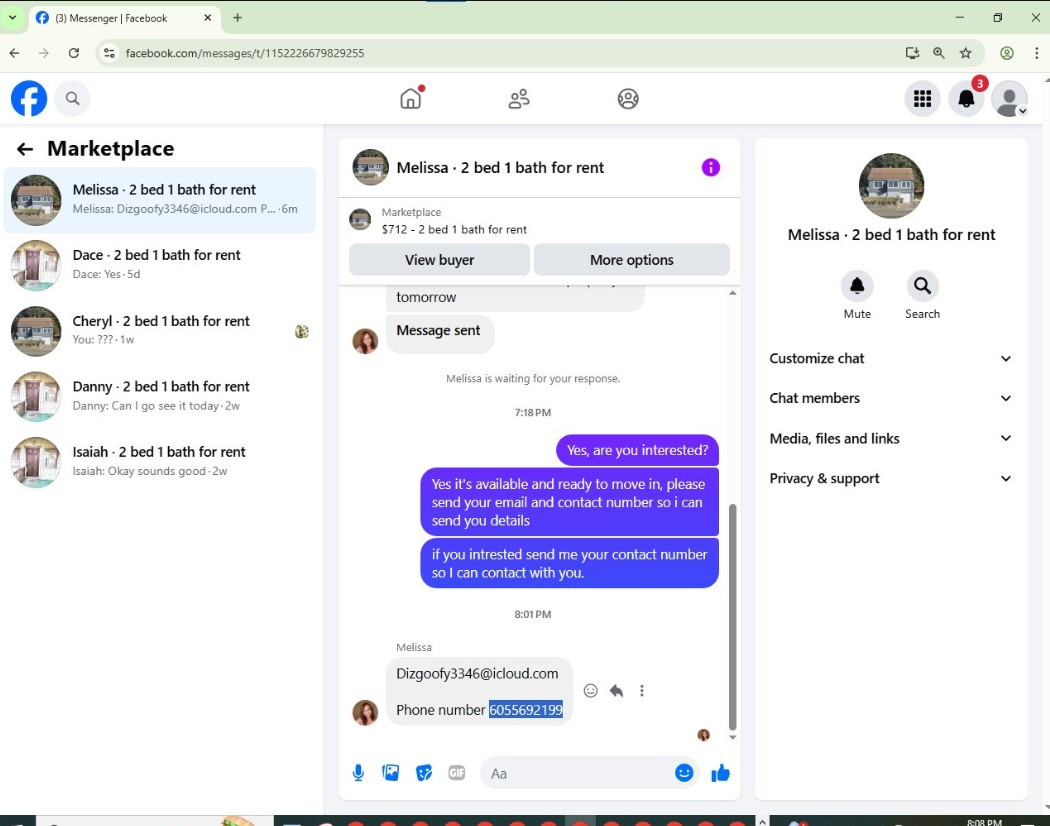The image size is (1050, 826).
Task: Expand Customize chat section
Action: pos(890,358)
